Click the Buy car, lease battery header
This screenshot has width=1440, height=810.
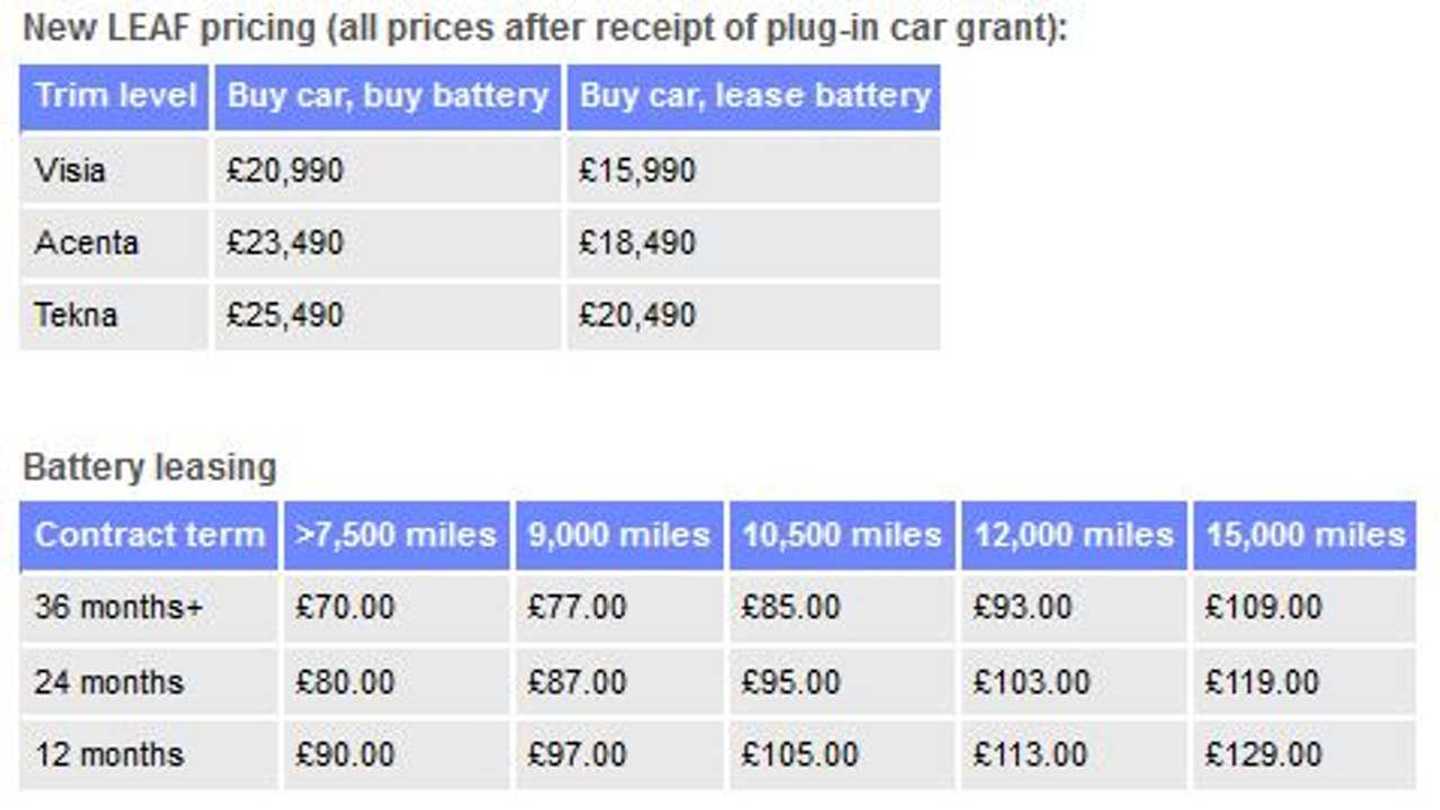pos(754,96)
